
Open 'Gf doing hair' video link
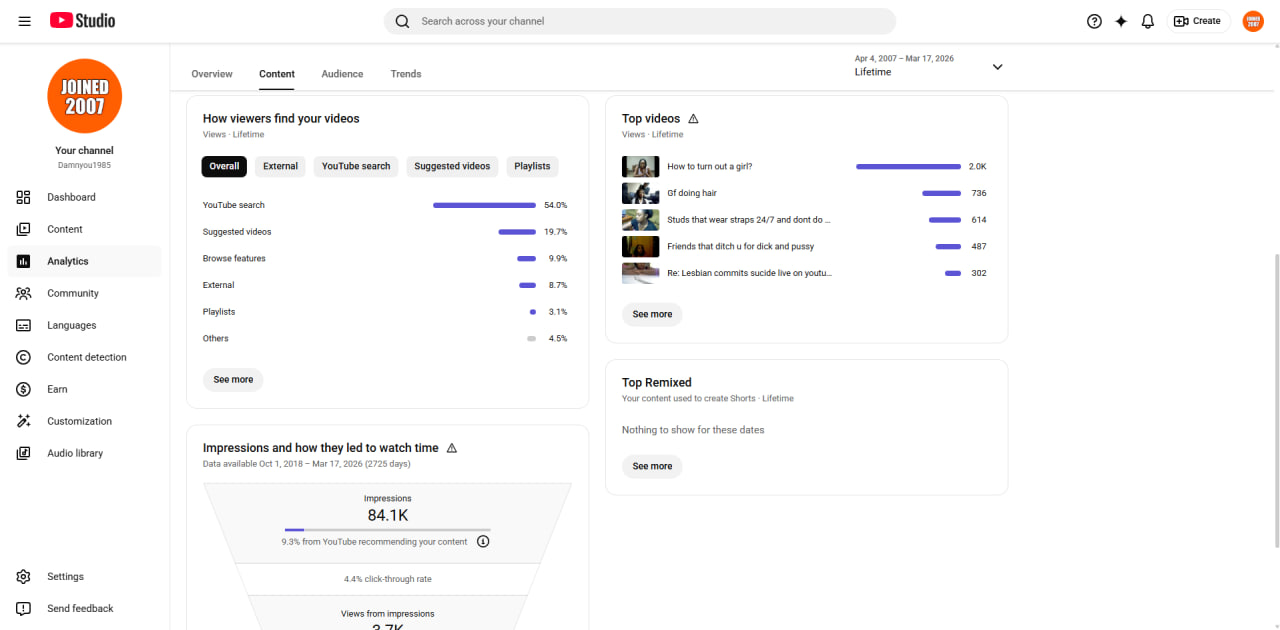(x=692, y=193)
